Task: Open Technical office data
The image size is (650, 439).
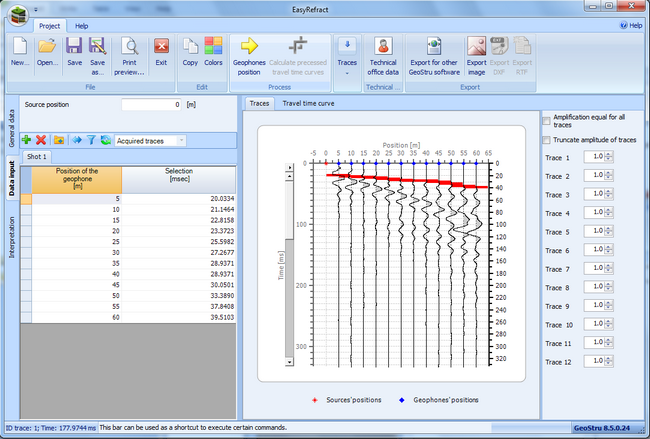Action: coord(383,56)
